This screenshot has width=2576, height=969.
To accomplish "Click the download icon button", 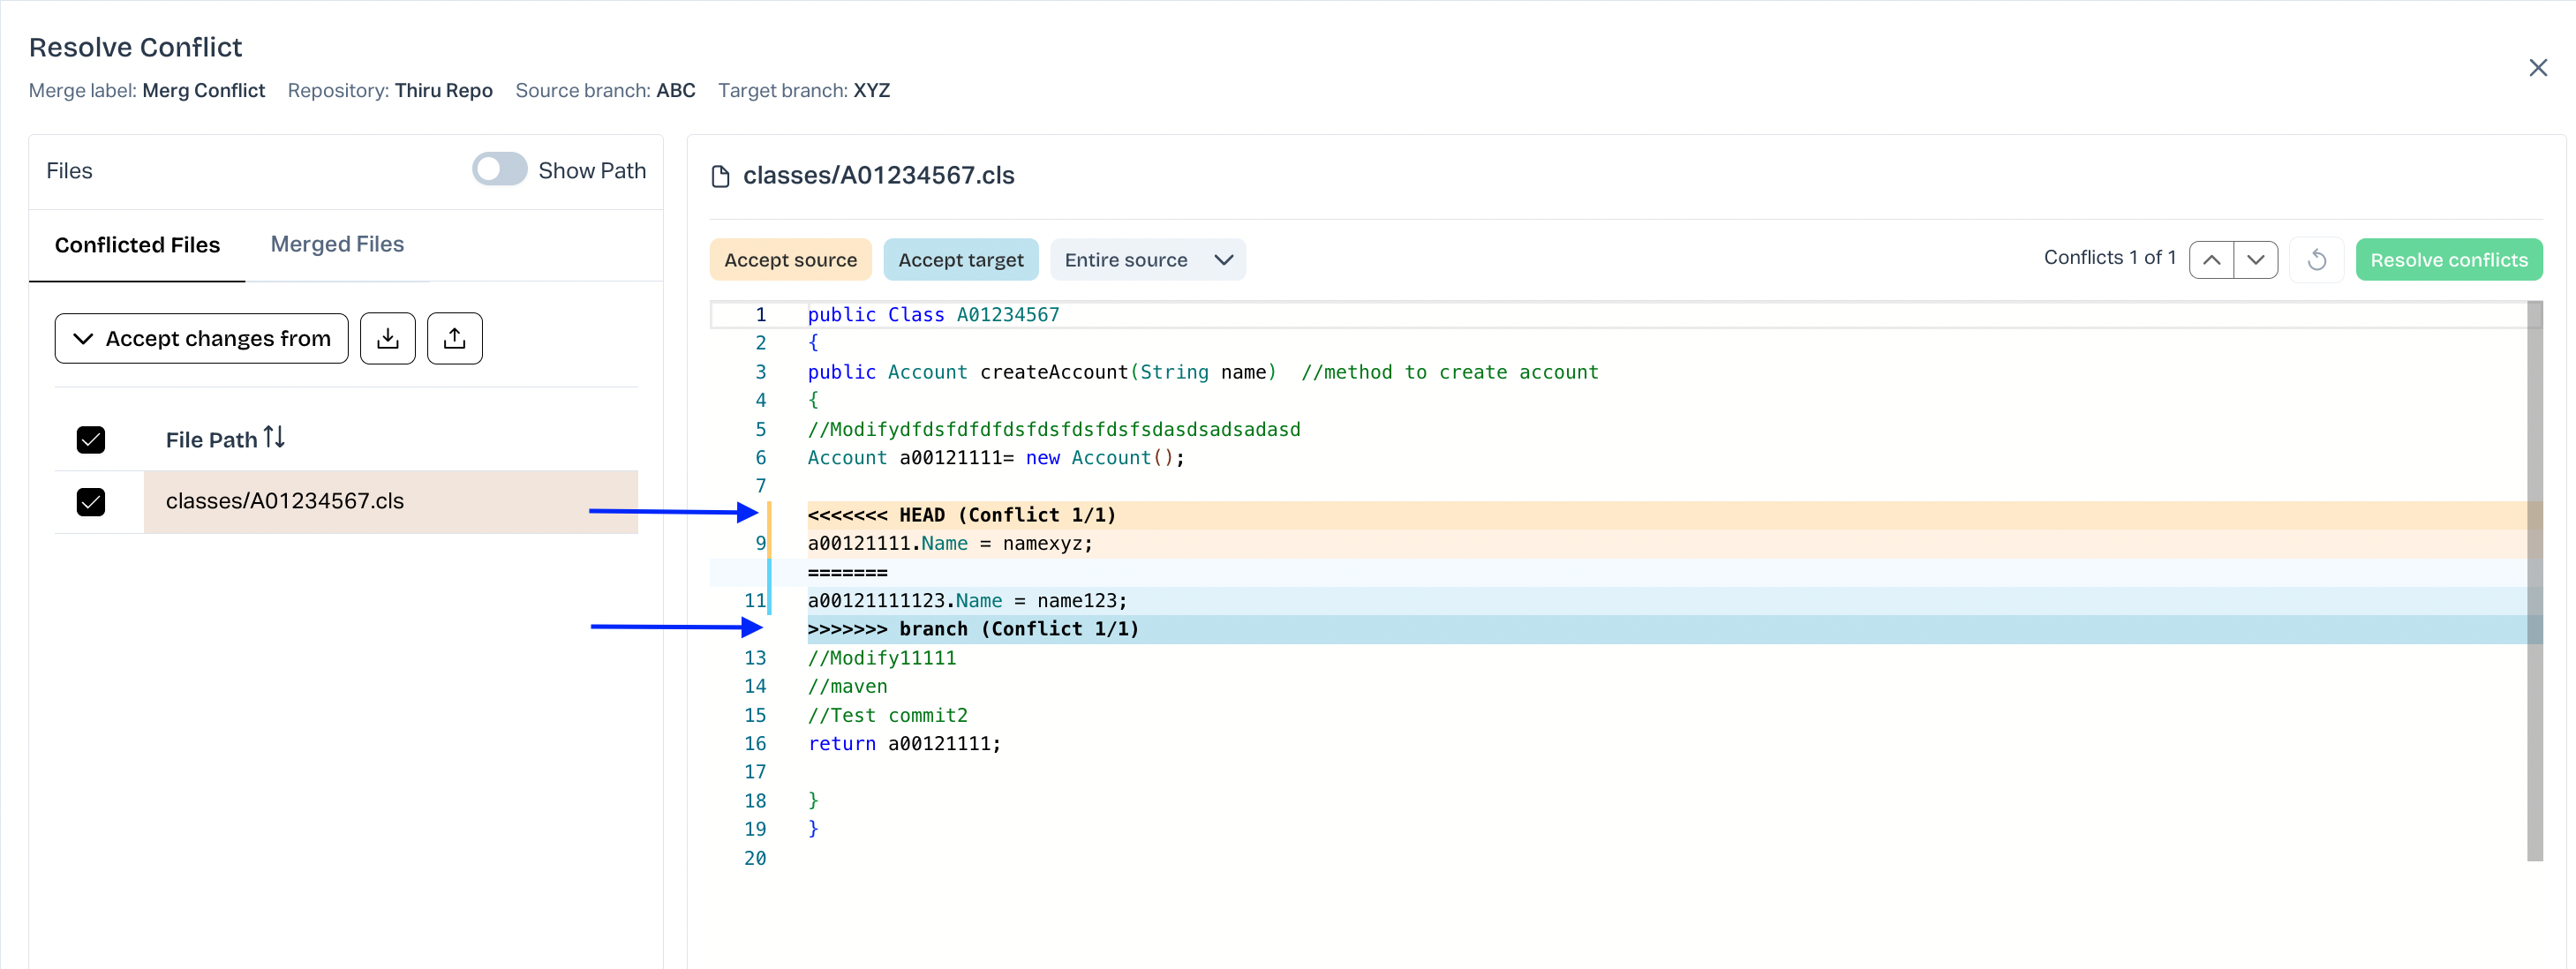I will [387, 338].
